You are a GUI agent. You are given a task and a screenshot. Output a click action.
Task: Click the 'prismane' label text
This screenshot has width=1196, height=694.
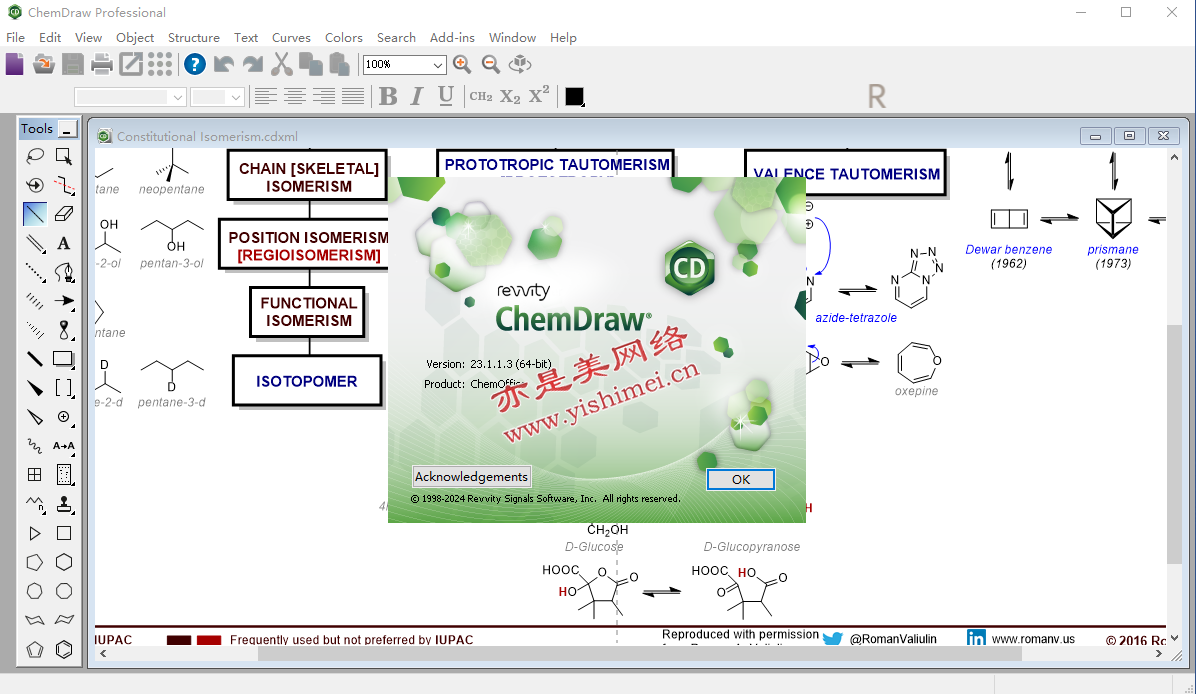(x=1113, y=249)
